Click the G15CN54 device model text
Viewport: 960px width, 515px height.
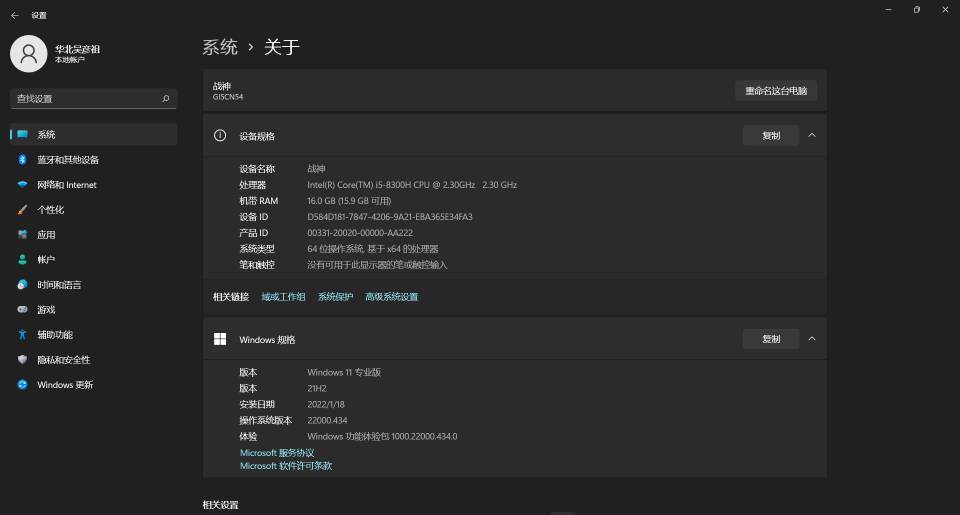228,97
